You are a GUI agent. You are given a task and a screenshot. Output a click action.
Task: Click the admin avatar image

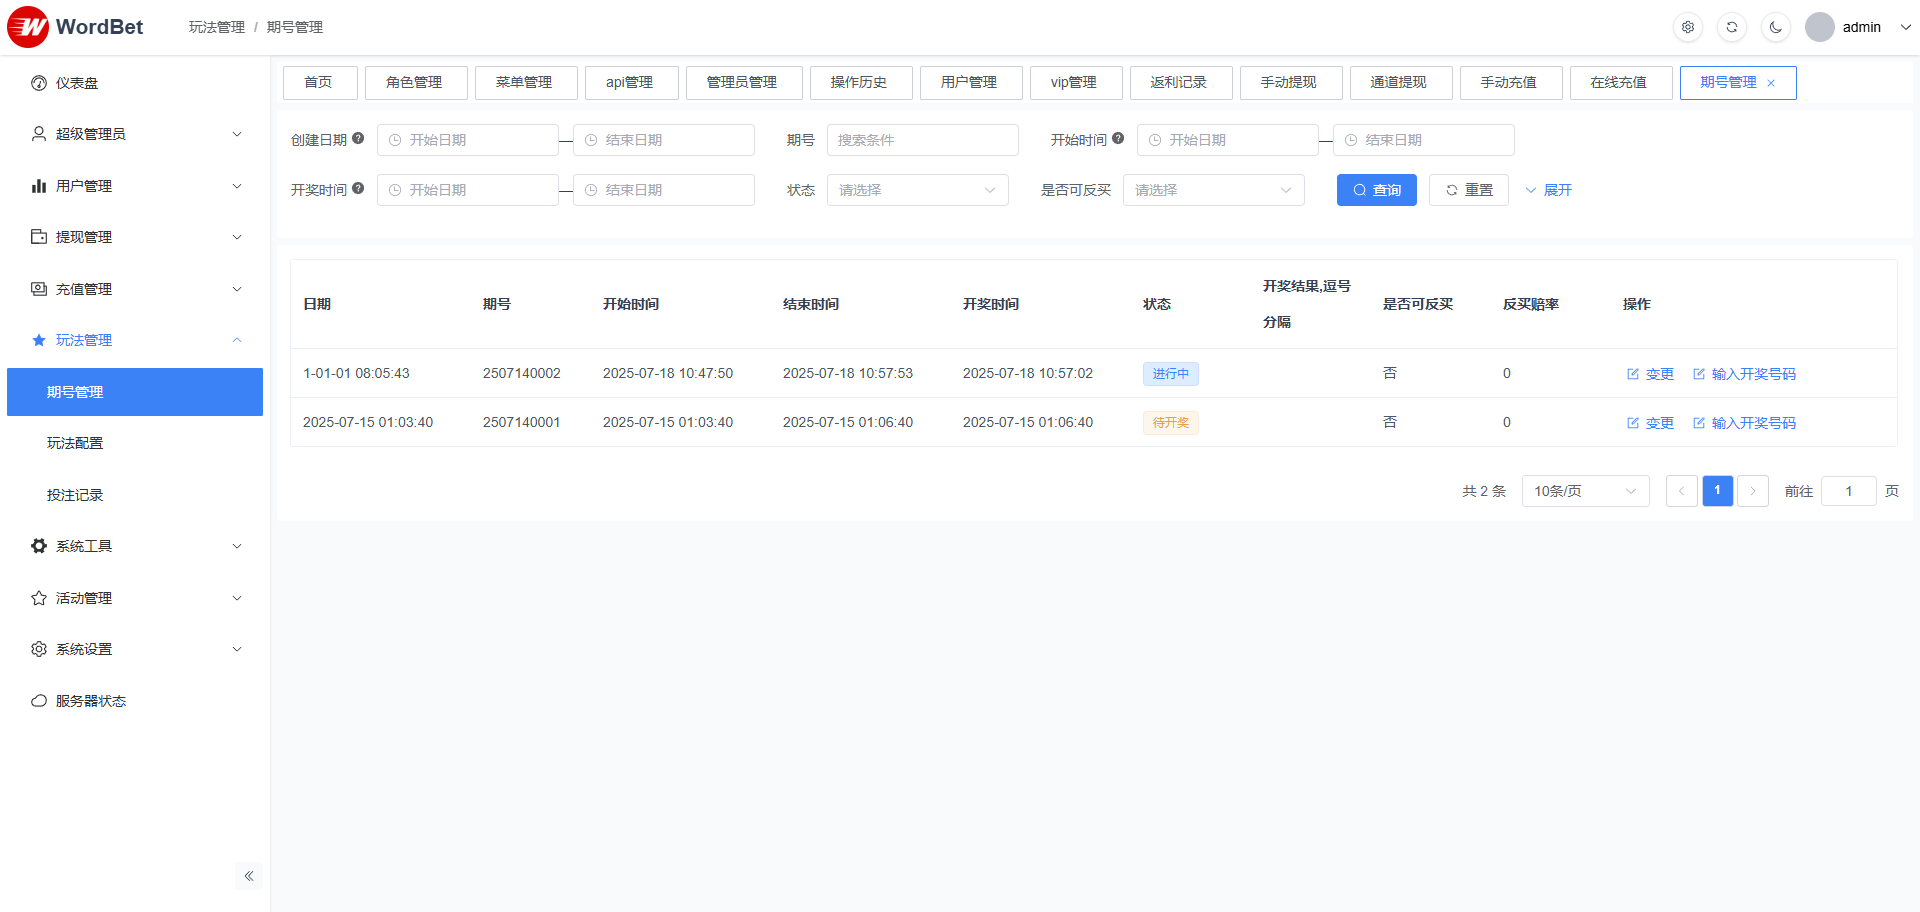click(1820, 27)
